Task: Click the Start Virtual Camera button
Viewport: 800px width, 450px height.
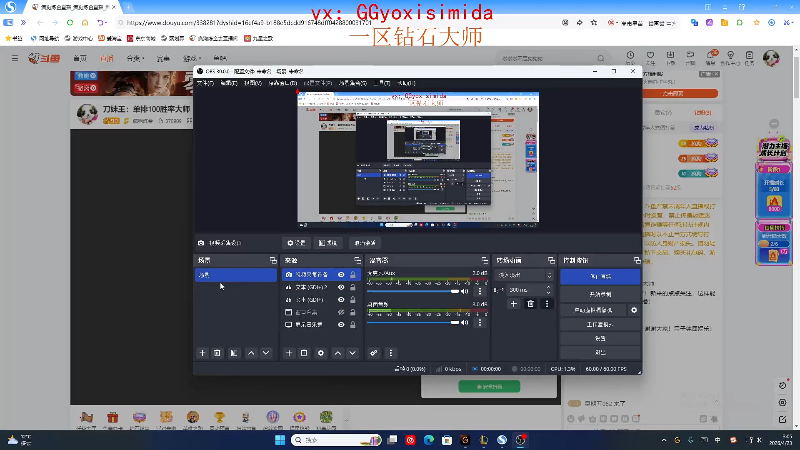Action: tap(593, 310)
